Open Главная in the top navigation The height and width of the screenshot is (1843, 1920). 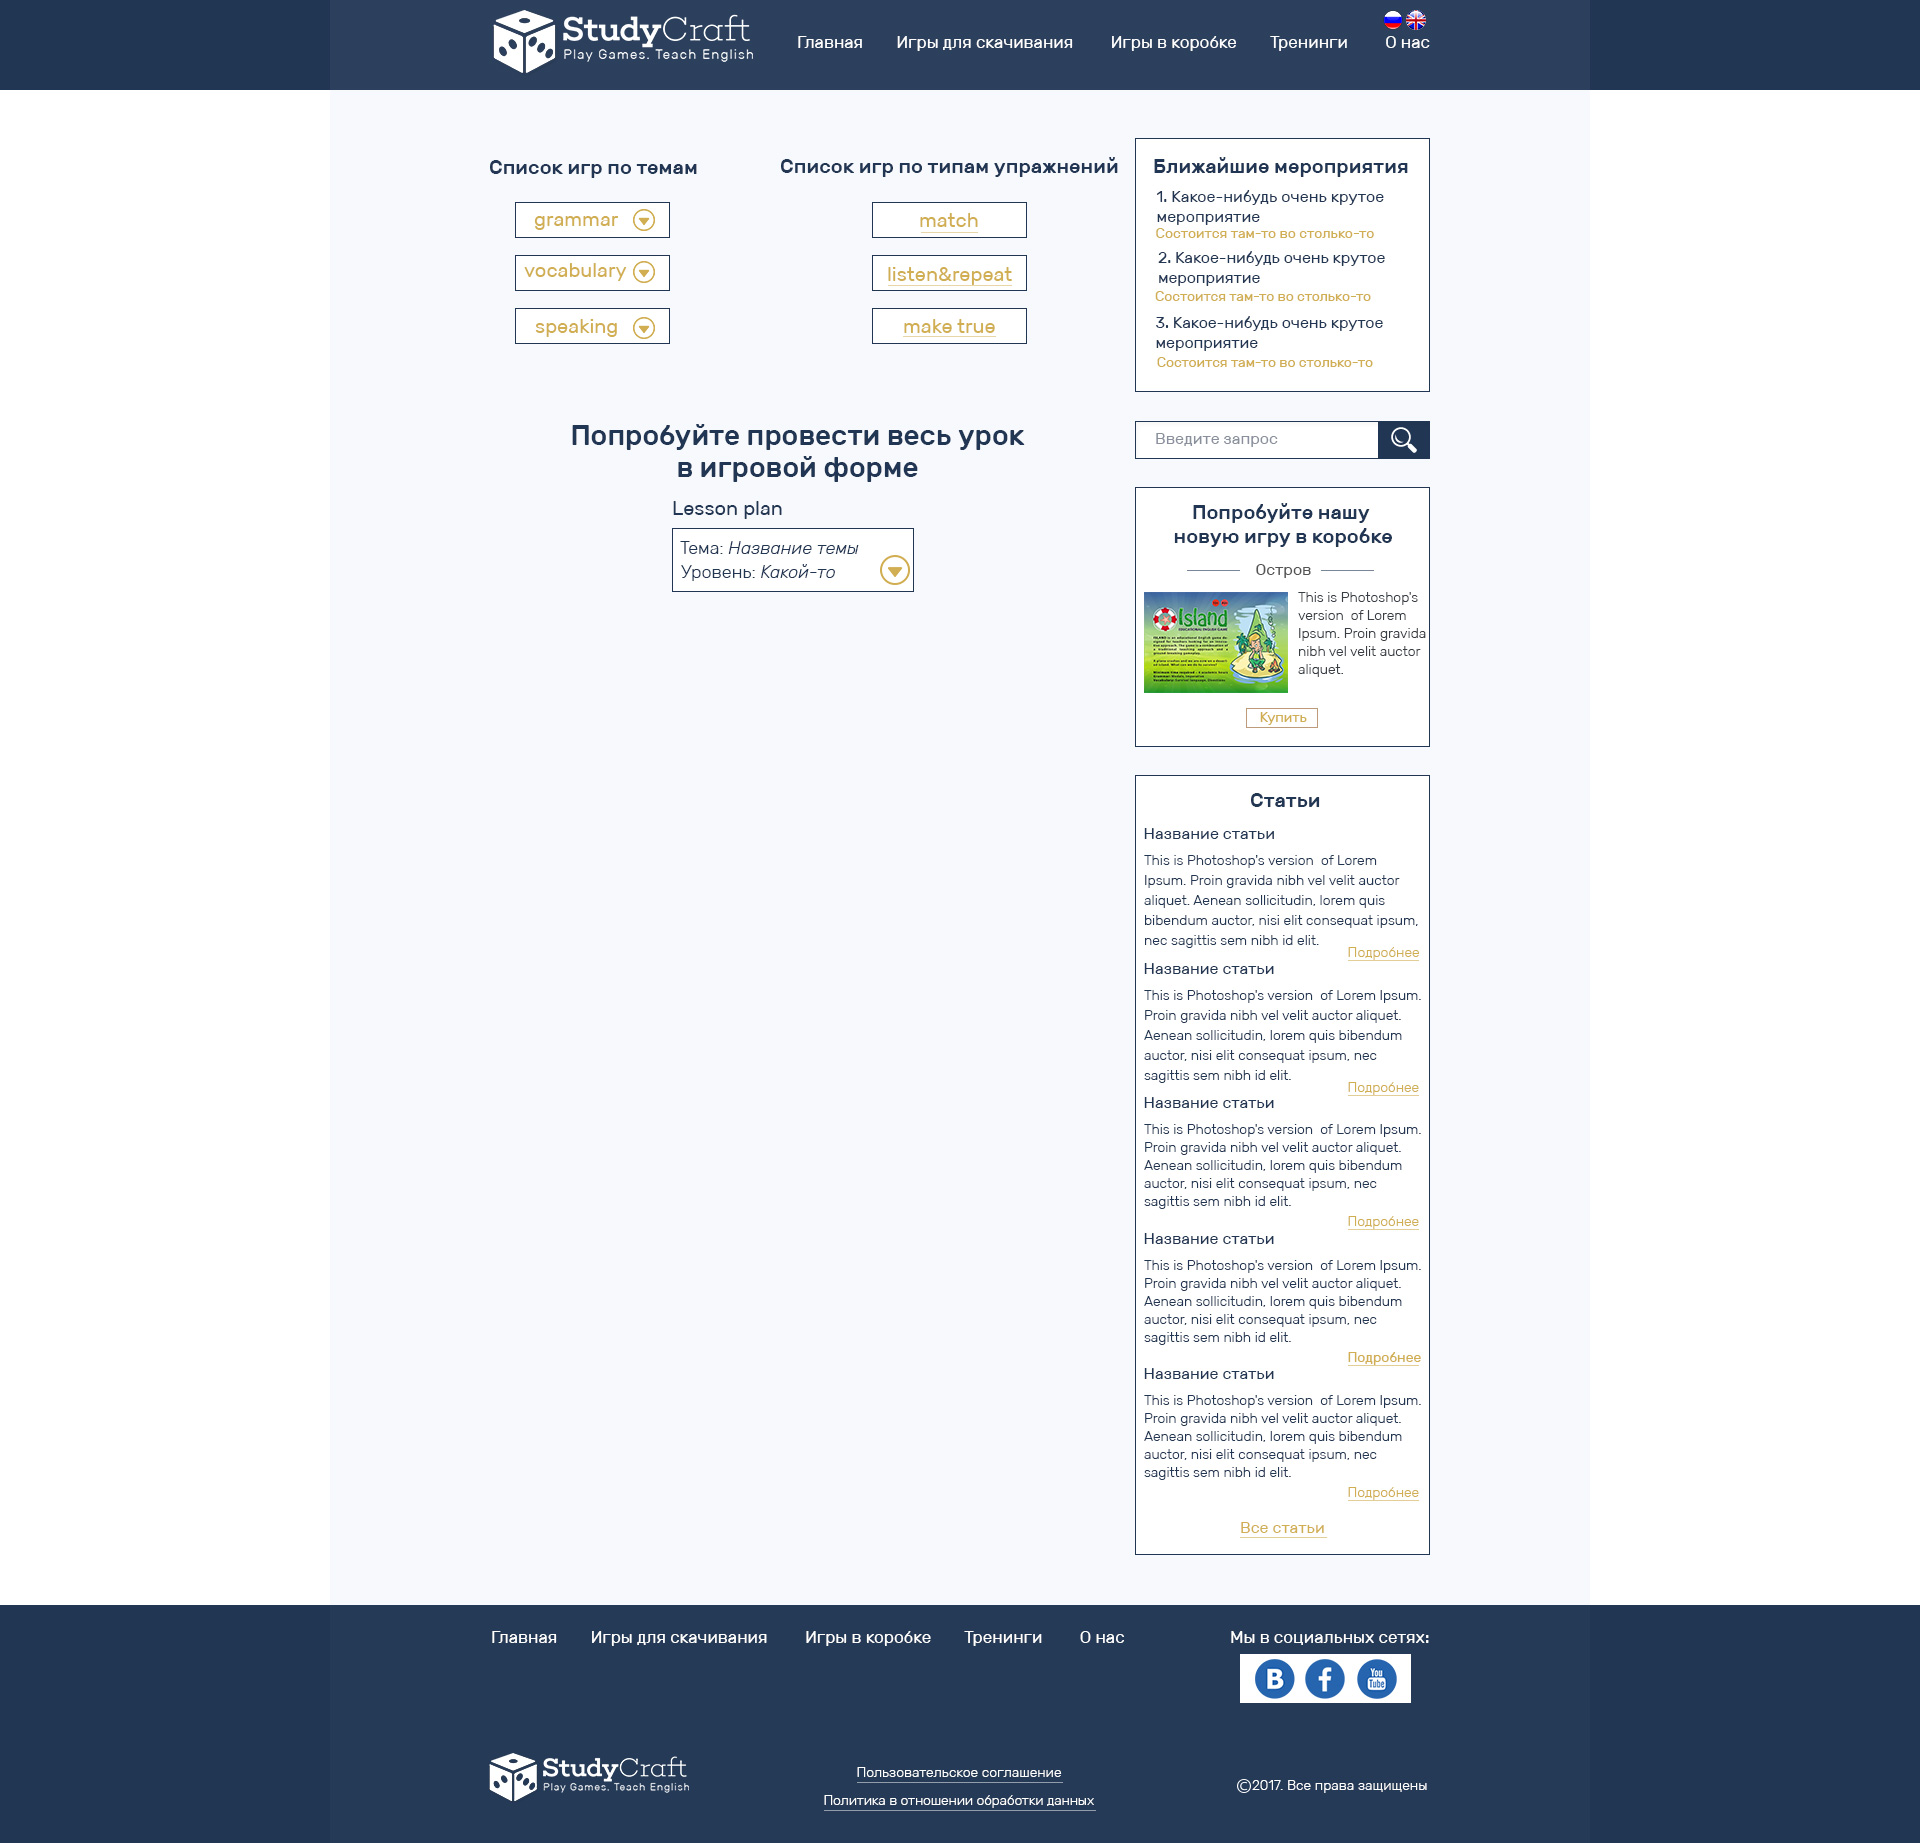pyautogui.click(x=830, y=42)
